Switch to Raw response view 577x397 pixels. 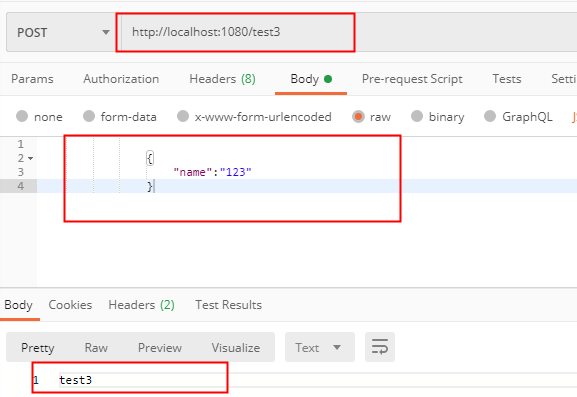(96, 347)
